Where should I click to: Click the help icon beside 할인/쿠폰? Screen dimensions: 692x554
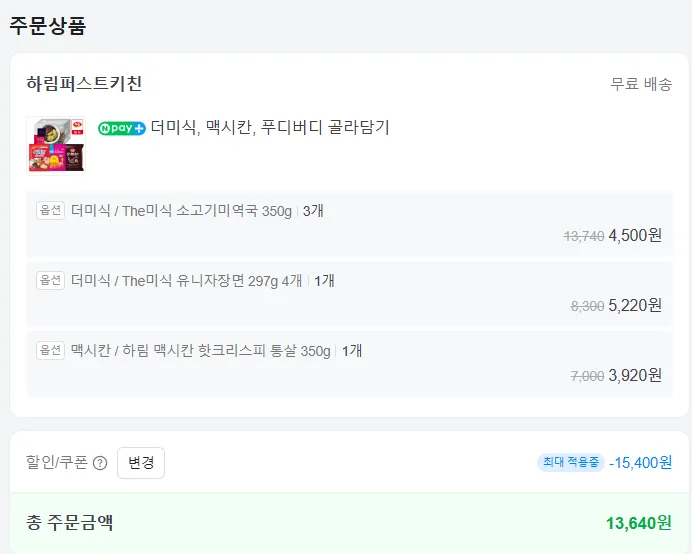100,463
